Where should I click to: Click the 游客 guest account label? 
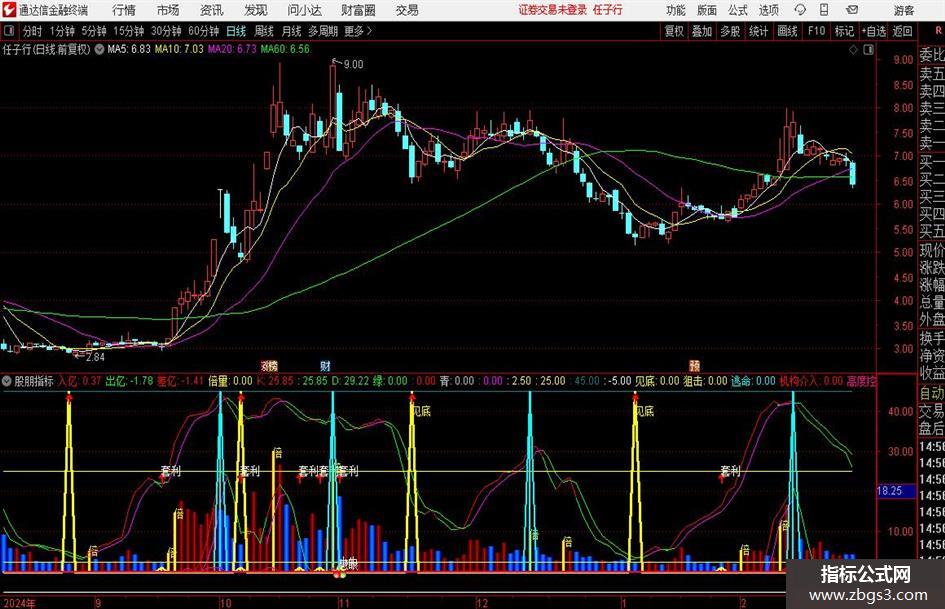tap(903, 10)
